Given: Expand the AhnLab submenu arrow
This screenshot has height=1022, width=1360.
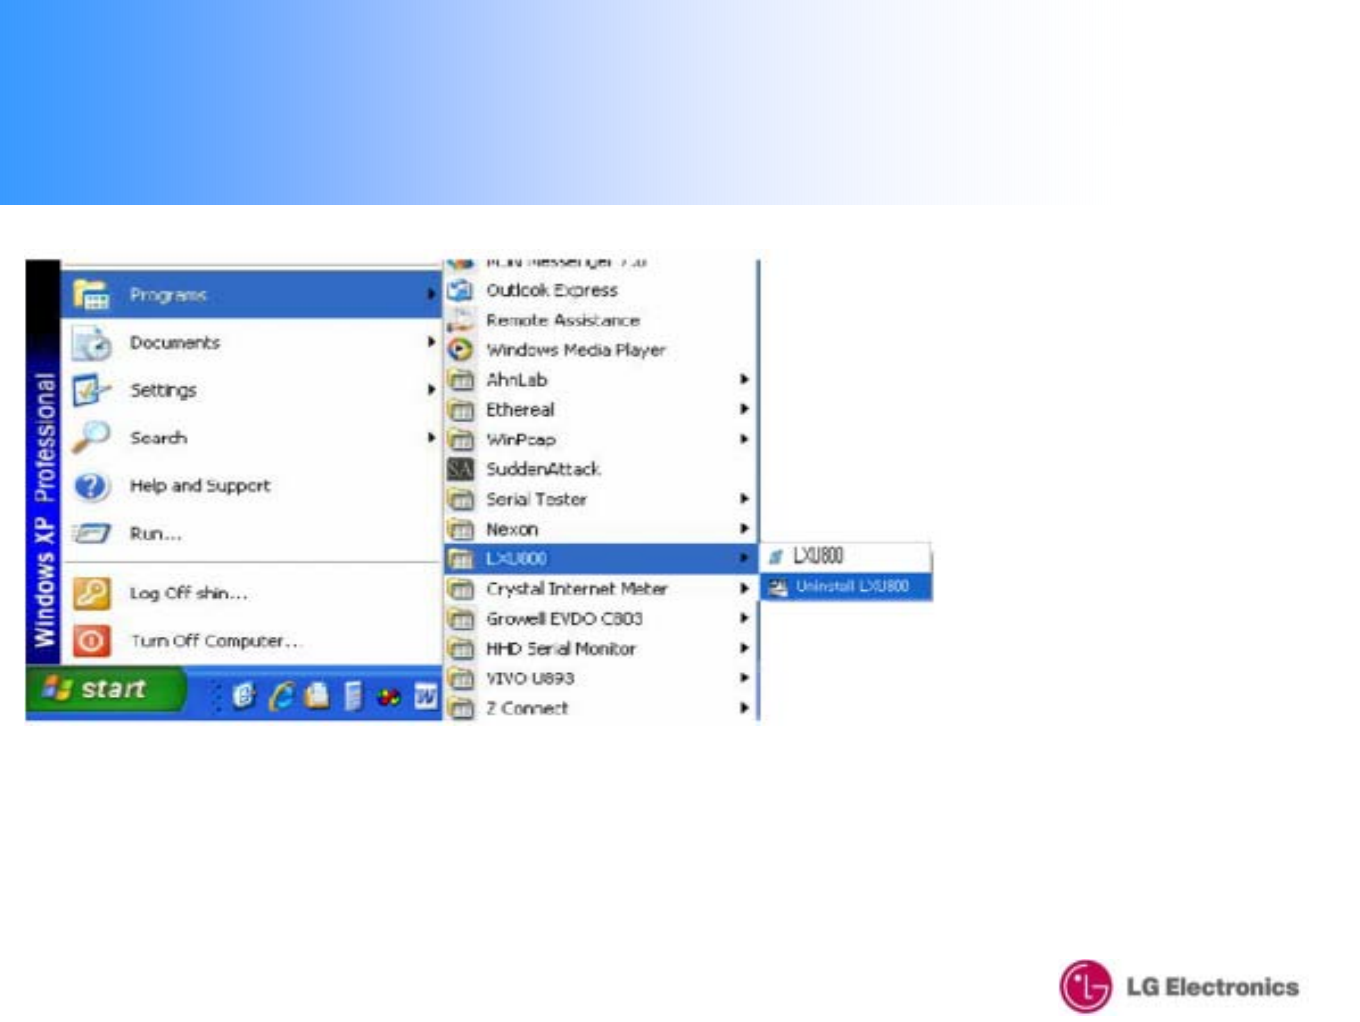Looking at the screenshot, I should coord(744,380).
